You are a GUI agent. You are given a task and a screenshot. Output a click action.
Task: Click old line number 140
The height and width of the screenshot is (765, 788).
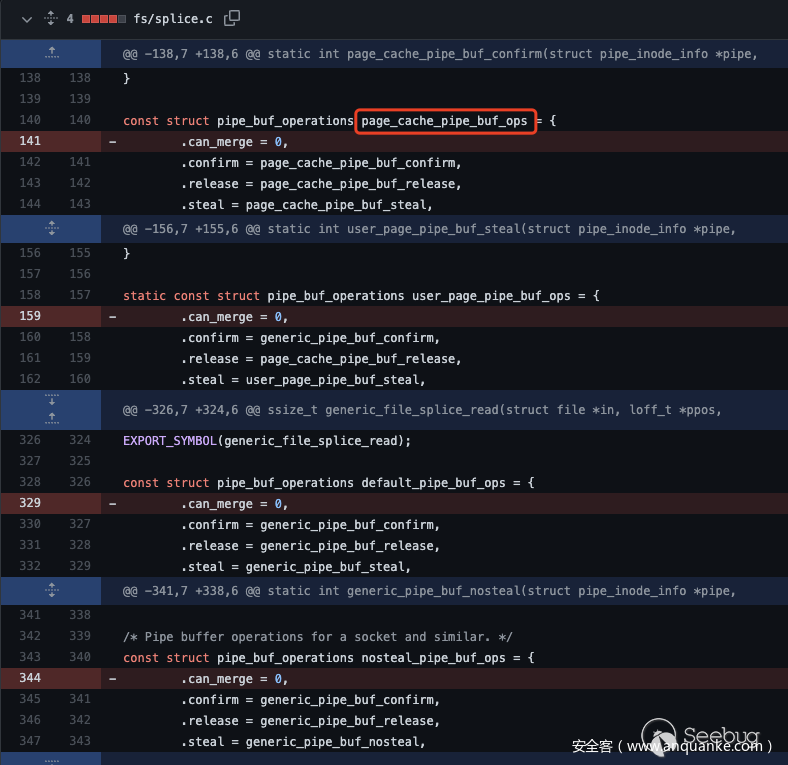coord(30,120)
